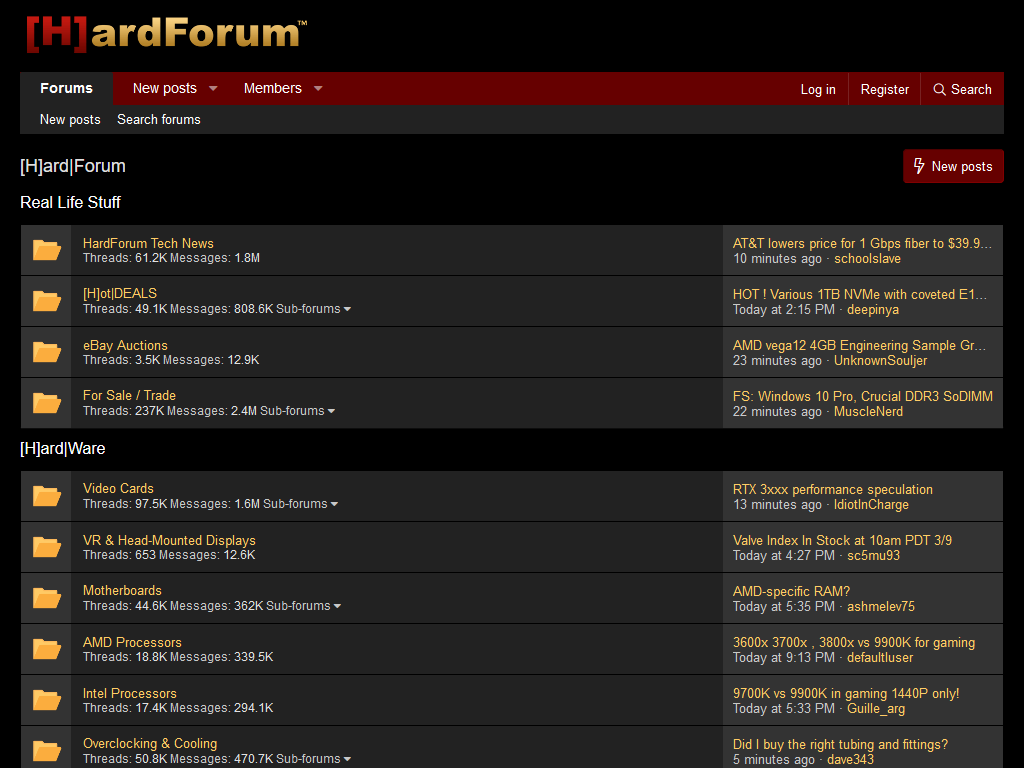Click the Register link
This screenshot has width=1024, height=768.
pyautogui.click(x=885, y=89)
